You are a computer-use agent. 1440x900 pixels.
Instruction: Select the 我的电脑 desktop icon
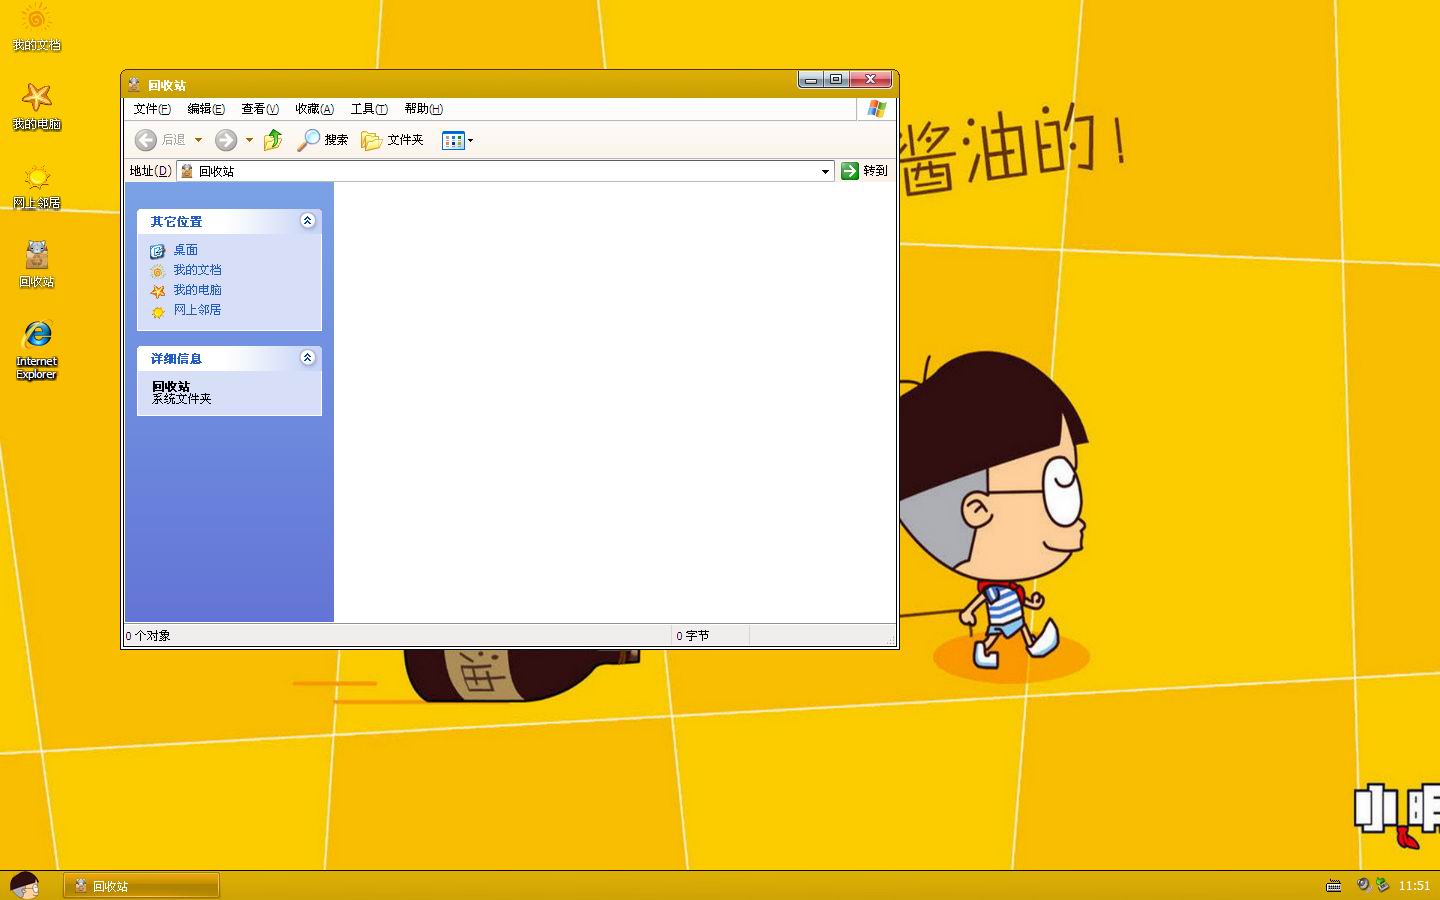click(x=36, y=106)
